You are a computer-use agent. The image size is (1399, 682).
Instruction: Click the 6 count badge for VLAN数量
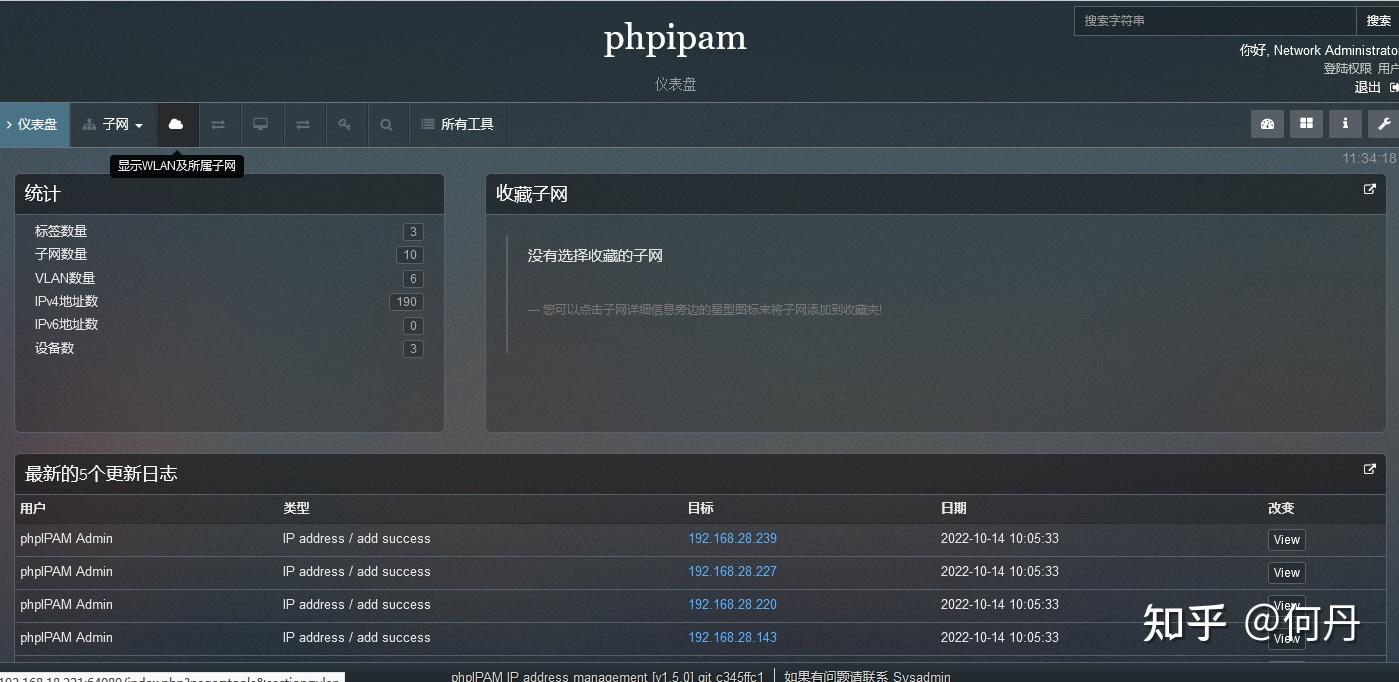tap(413, 279)
